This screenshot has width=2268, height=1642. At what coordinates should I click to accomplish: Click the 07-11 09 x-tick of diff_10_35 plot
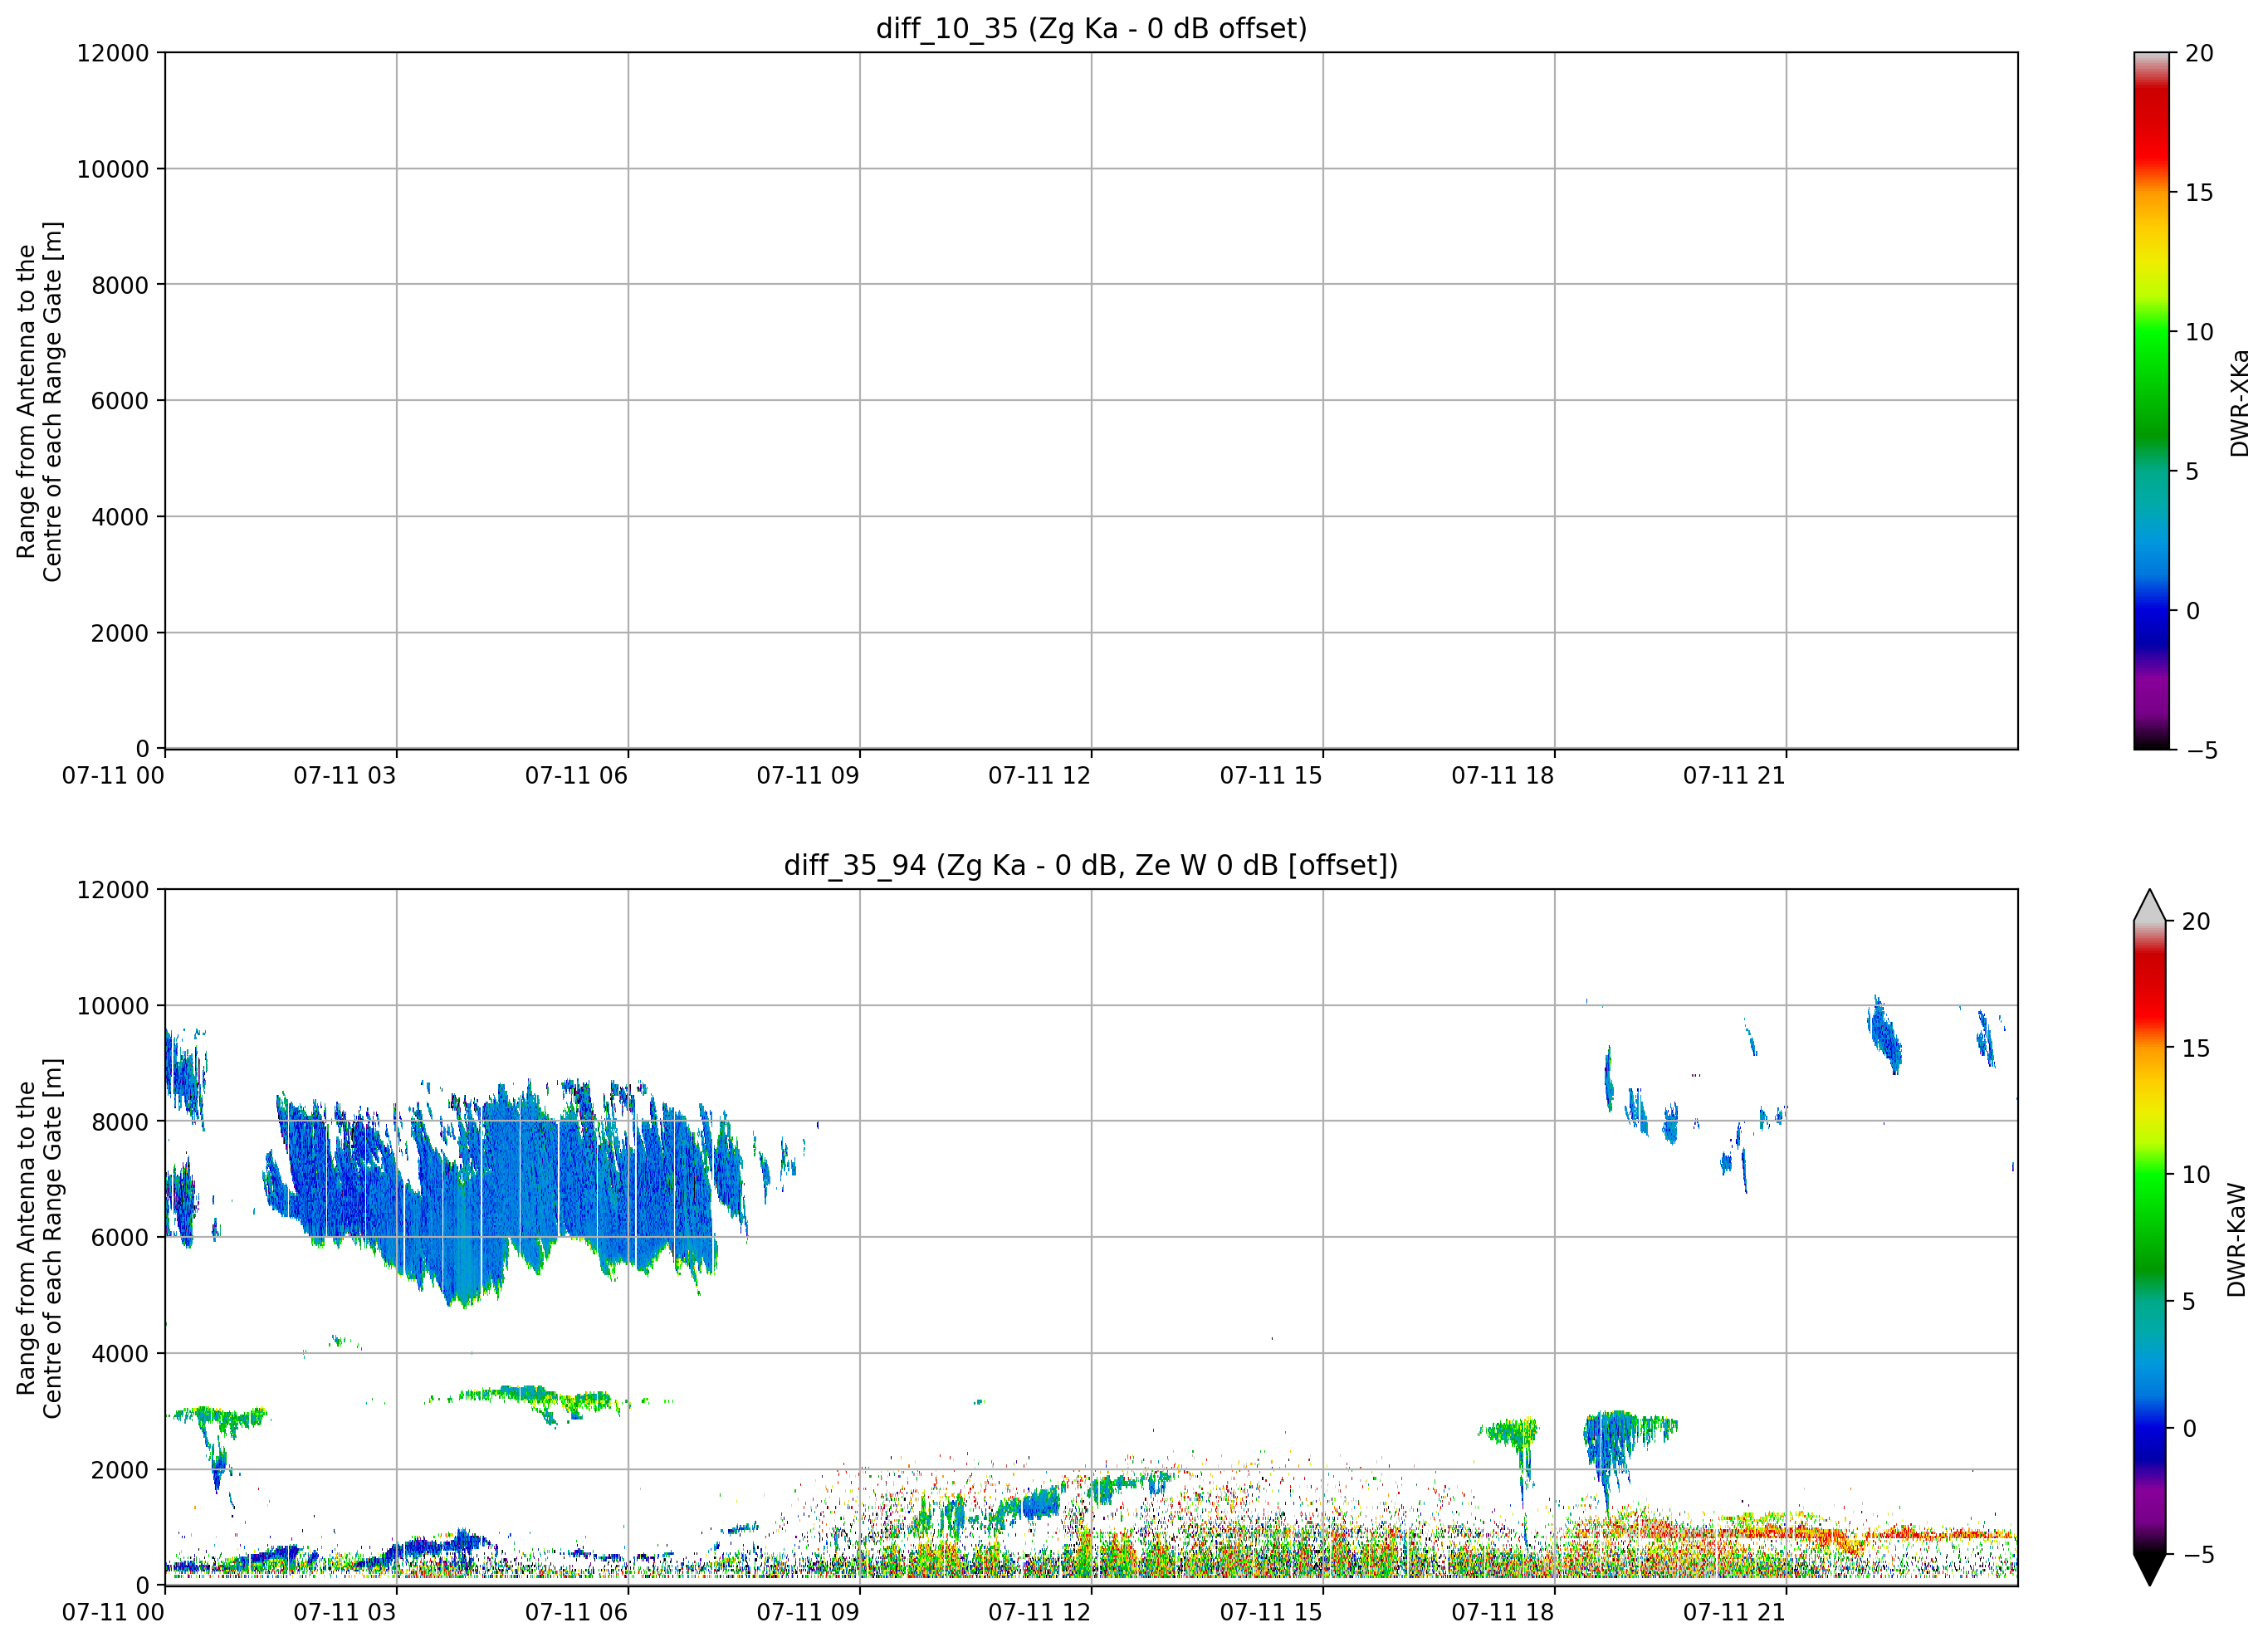(x=808, y=776)
